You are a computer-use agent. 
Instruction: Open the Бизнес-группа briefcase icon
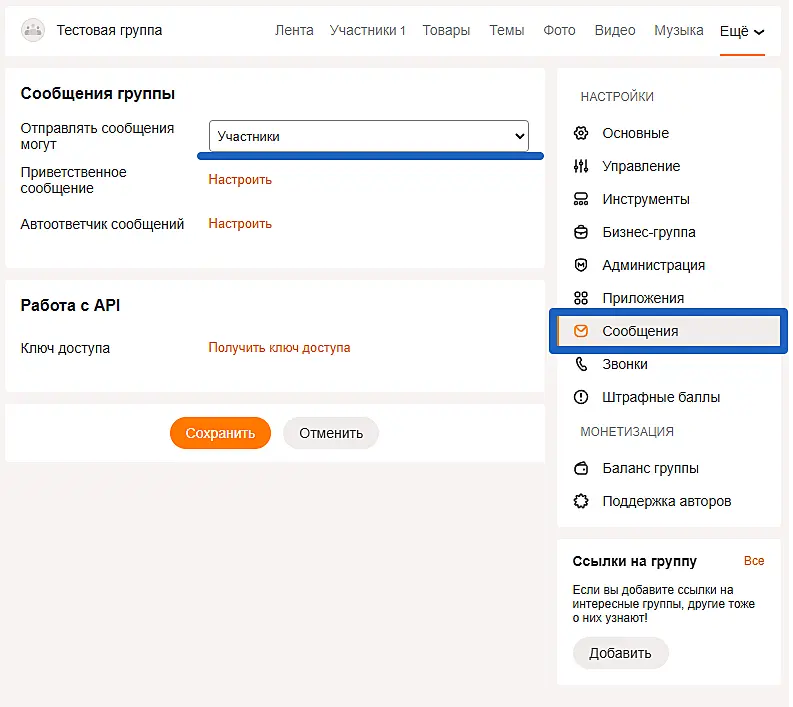581,232
